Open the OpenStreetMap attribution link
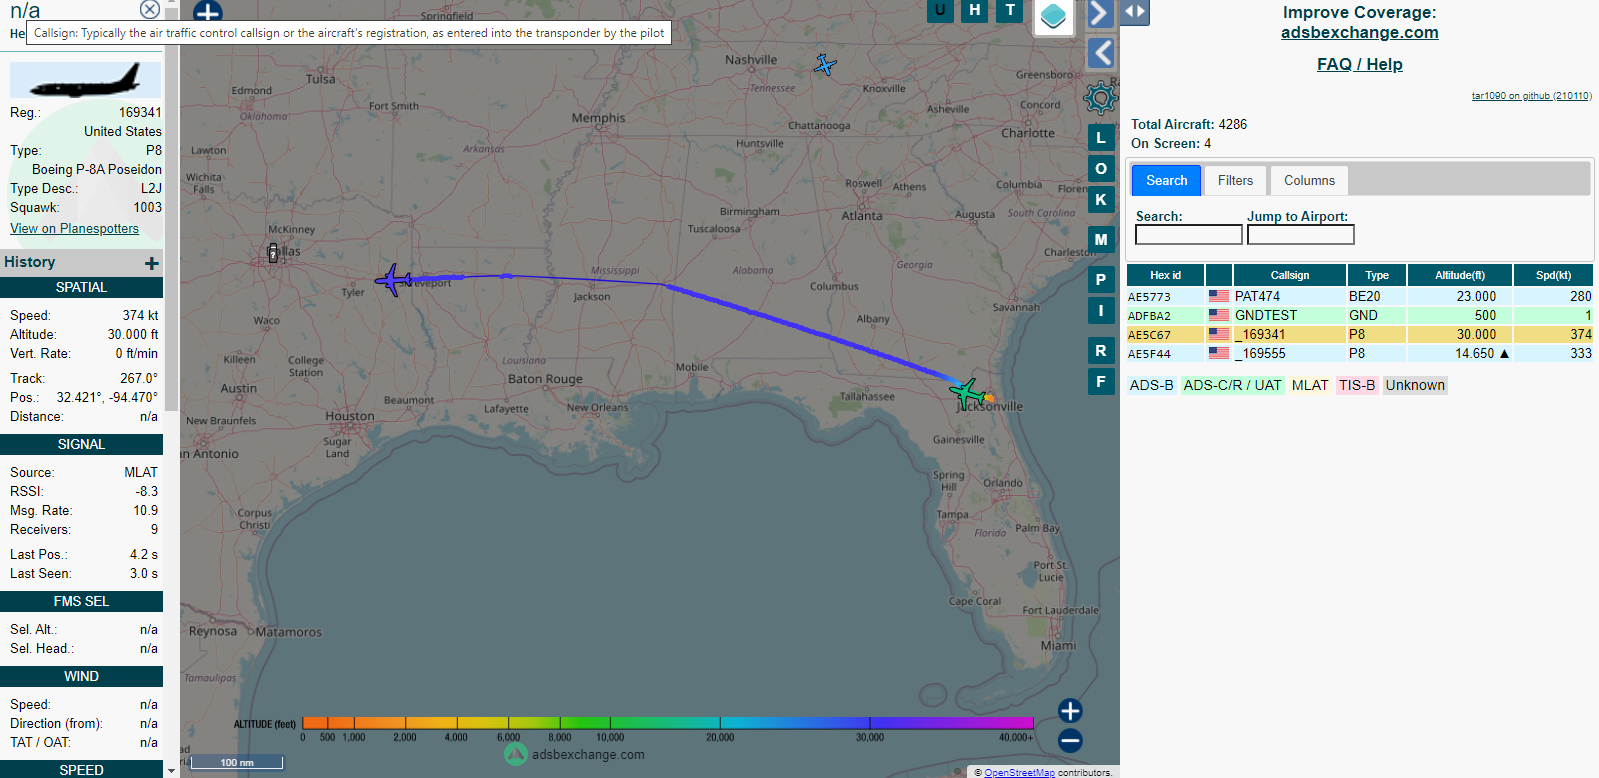The width and height of the screenshot is (1599, 778). [1019, 773]
